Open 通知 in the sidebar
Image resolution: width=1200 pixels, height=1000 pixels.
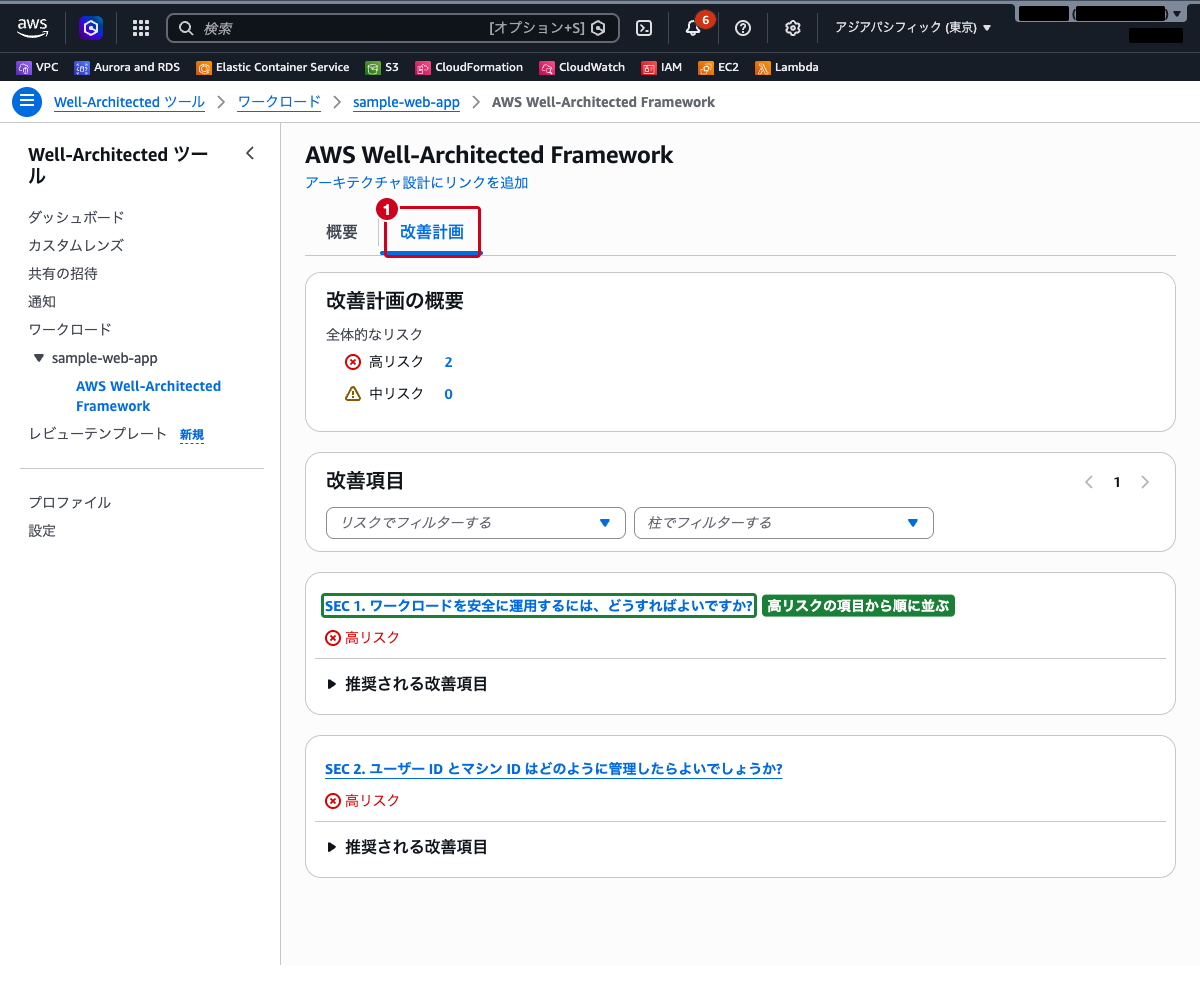pos(42,302)
